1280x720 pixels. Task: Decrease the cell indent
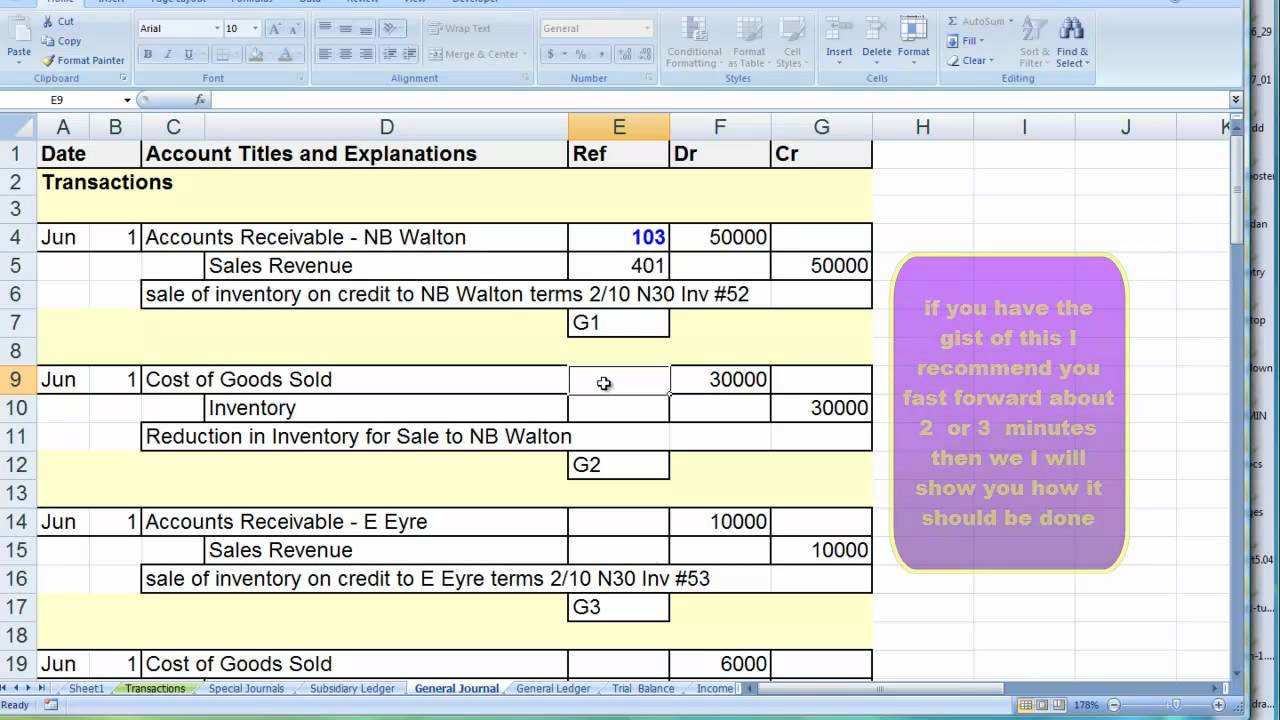point(389,55)
